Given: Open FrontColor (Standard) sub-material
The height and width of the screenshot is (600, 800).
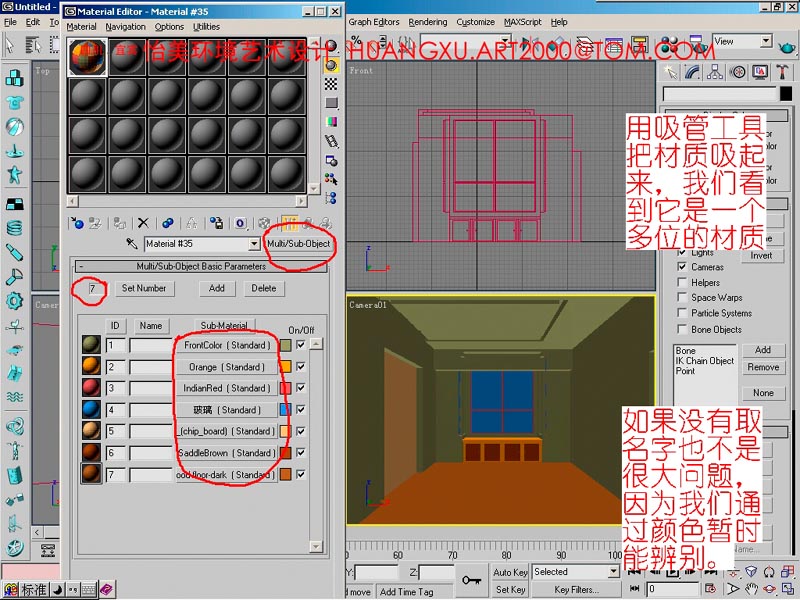Looking at the screenshot, I should point(227,345).
